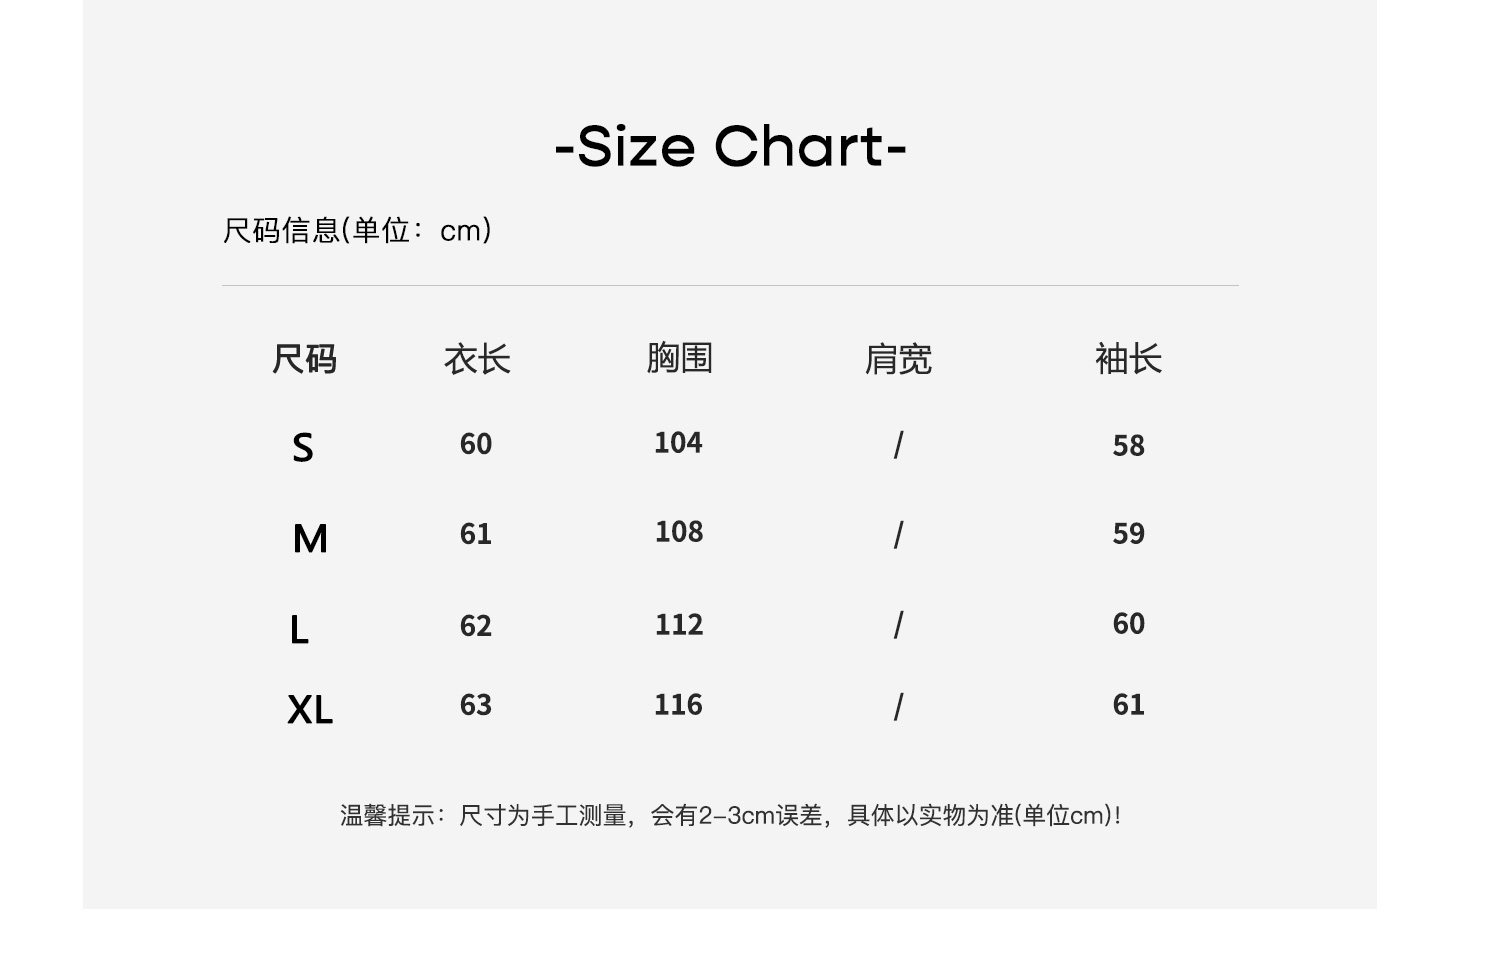This screenshot has height=977, width=1500.
Task: Click garment length value 62
Action: pyautogui.click(x=476, y=626)
